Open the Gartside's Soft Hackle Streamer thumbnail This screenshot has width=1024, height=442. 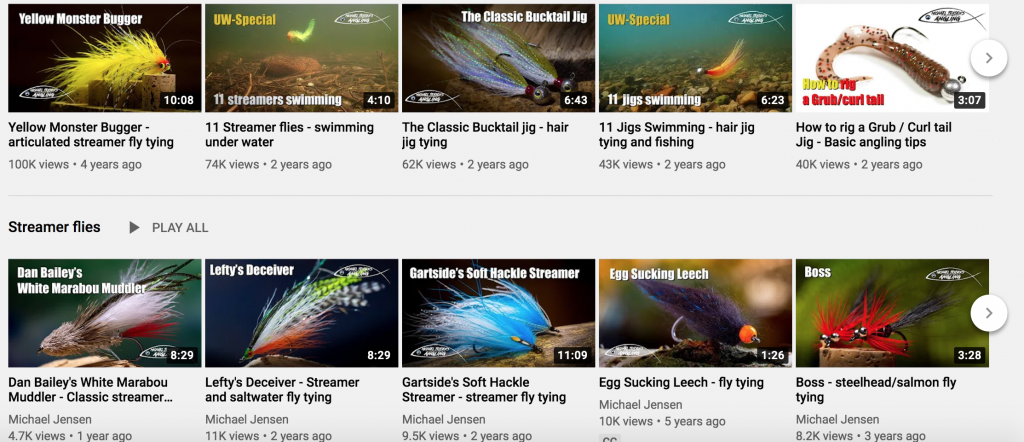coord(498,313)
